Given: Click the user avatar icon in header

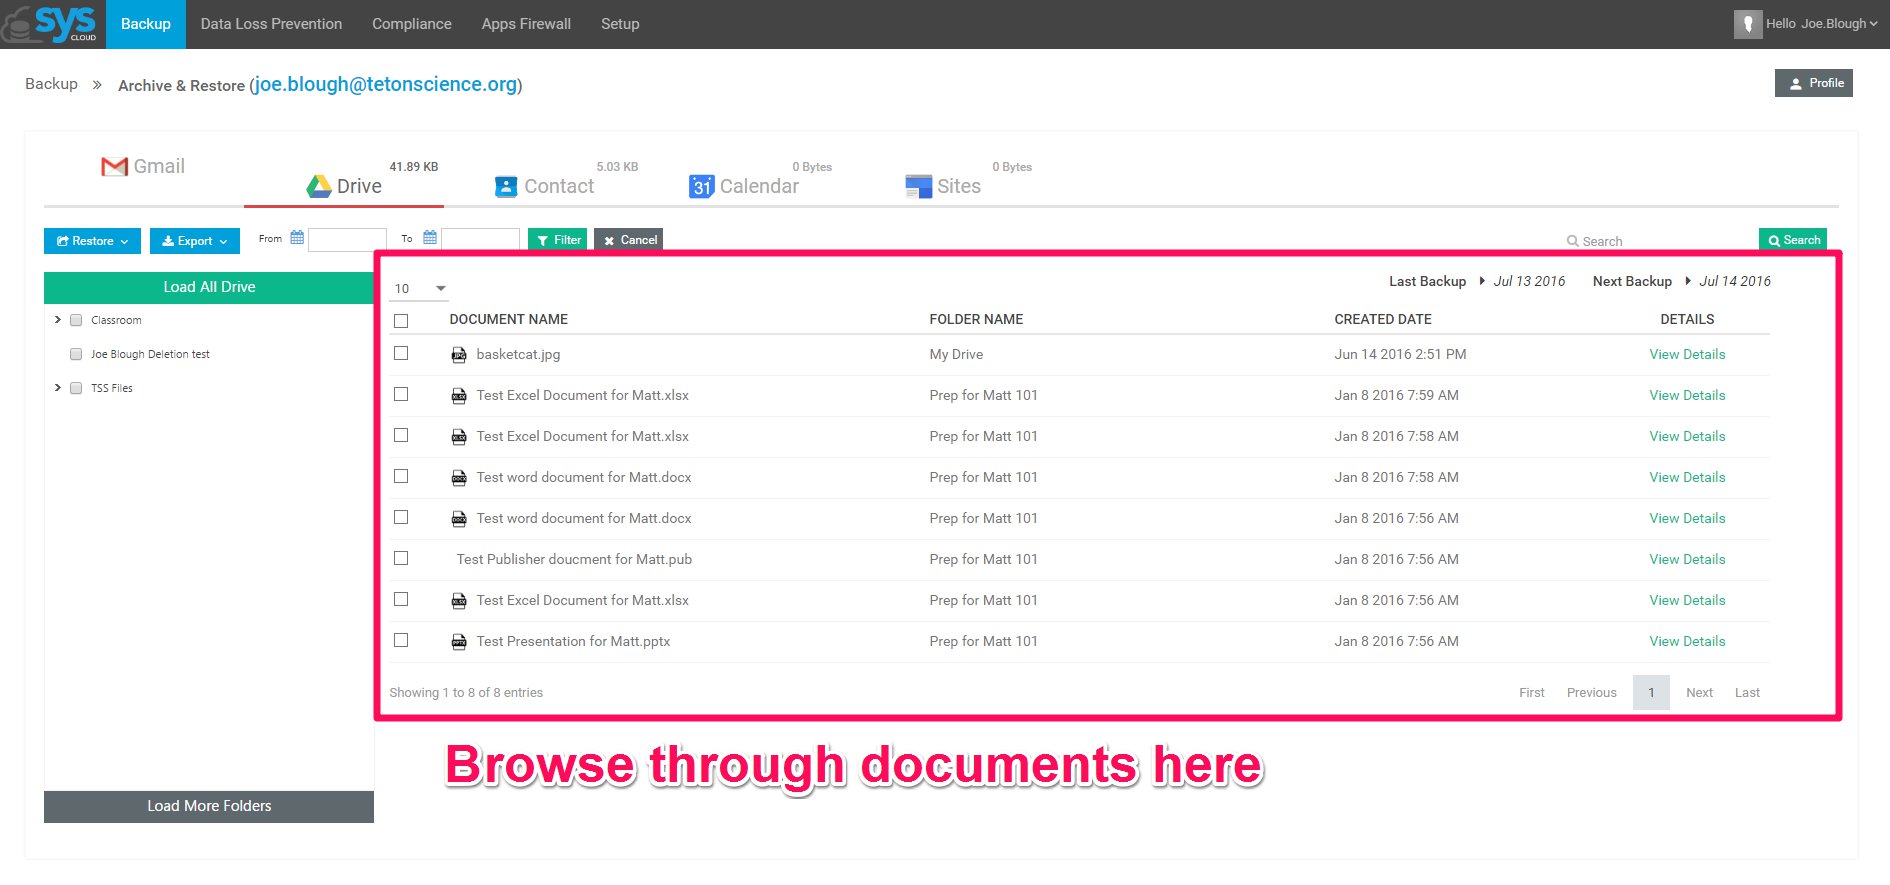Looking at the screenshot, I should click(1747, 24).
